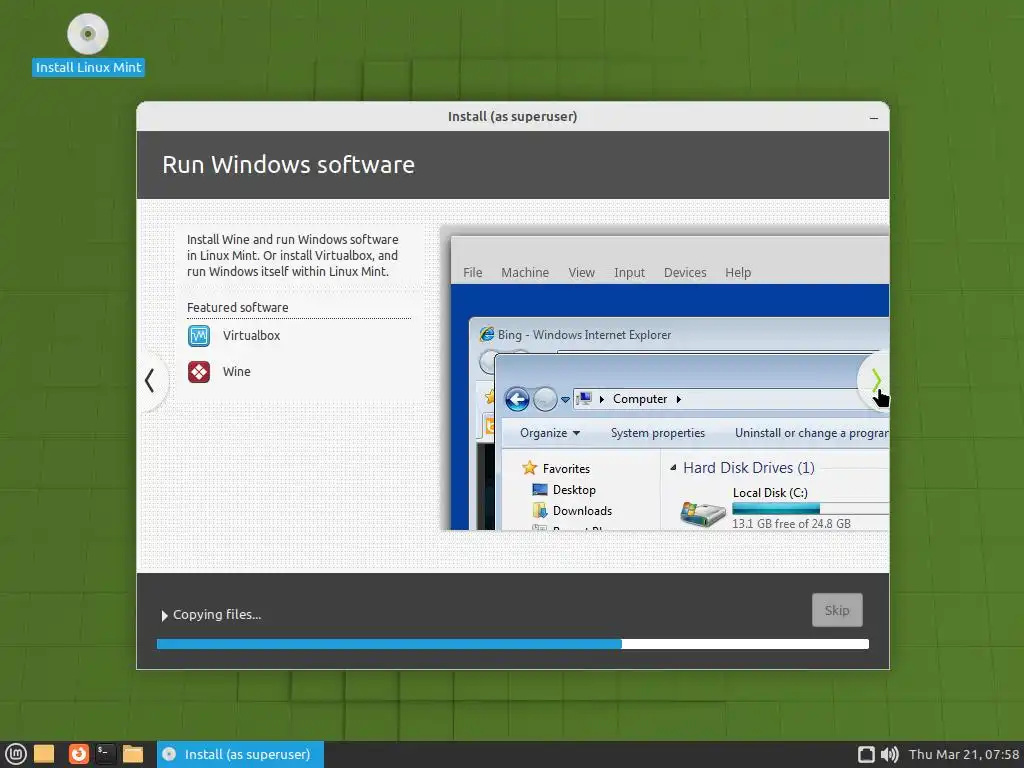Click Input in the slideshow Virtualbox menu
The width and height of the screenshot is (1024, 768).
pos(629,272)
